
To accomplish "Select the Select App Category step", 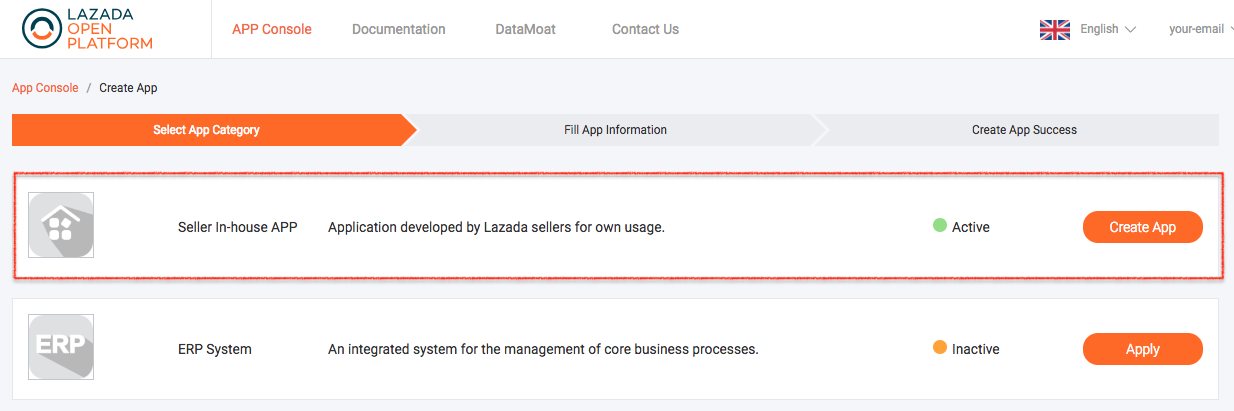I will [x=206, y=130].
